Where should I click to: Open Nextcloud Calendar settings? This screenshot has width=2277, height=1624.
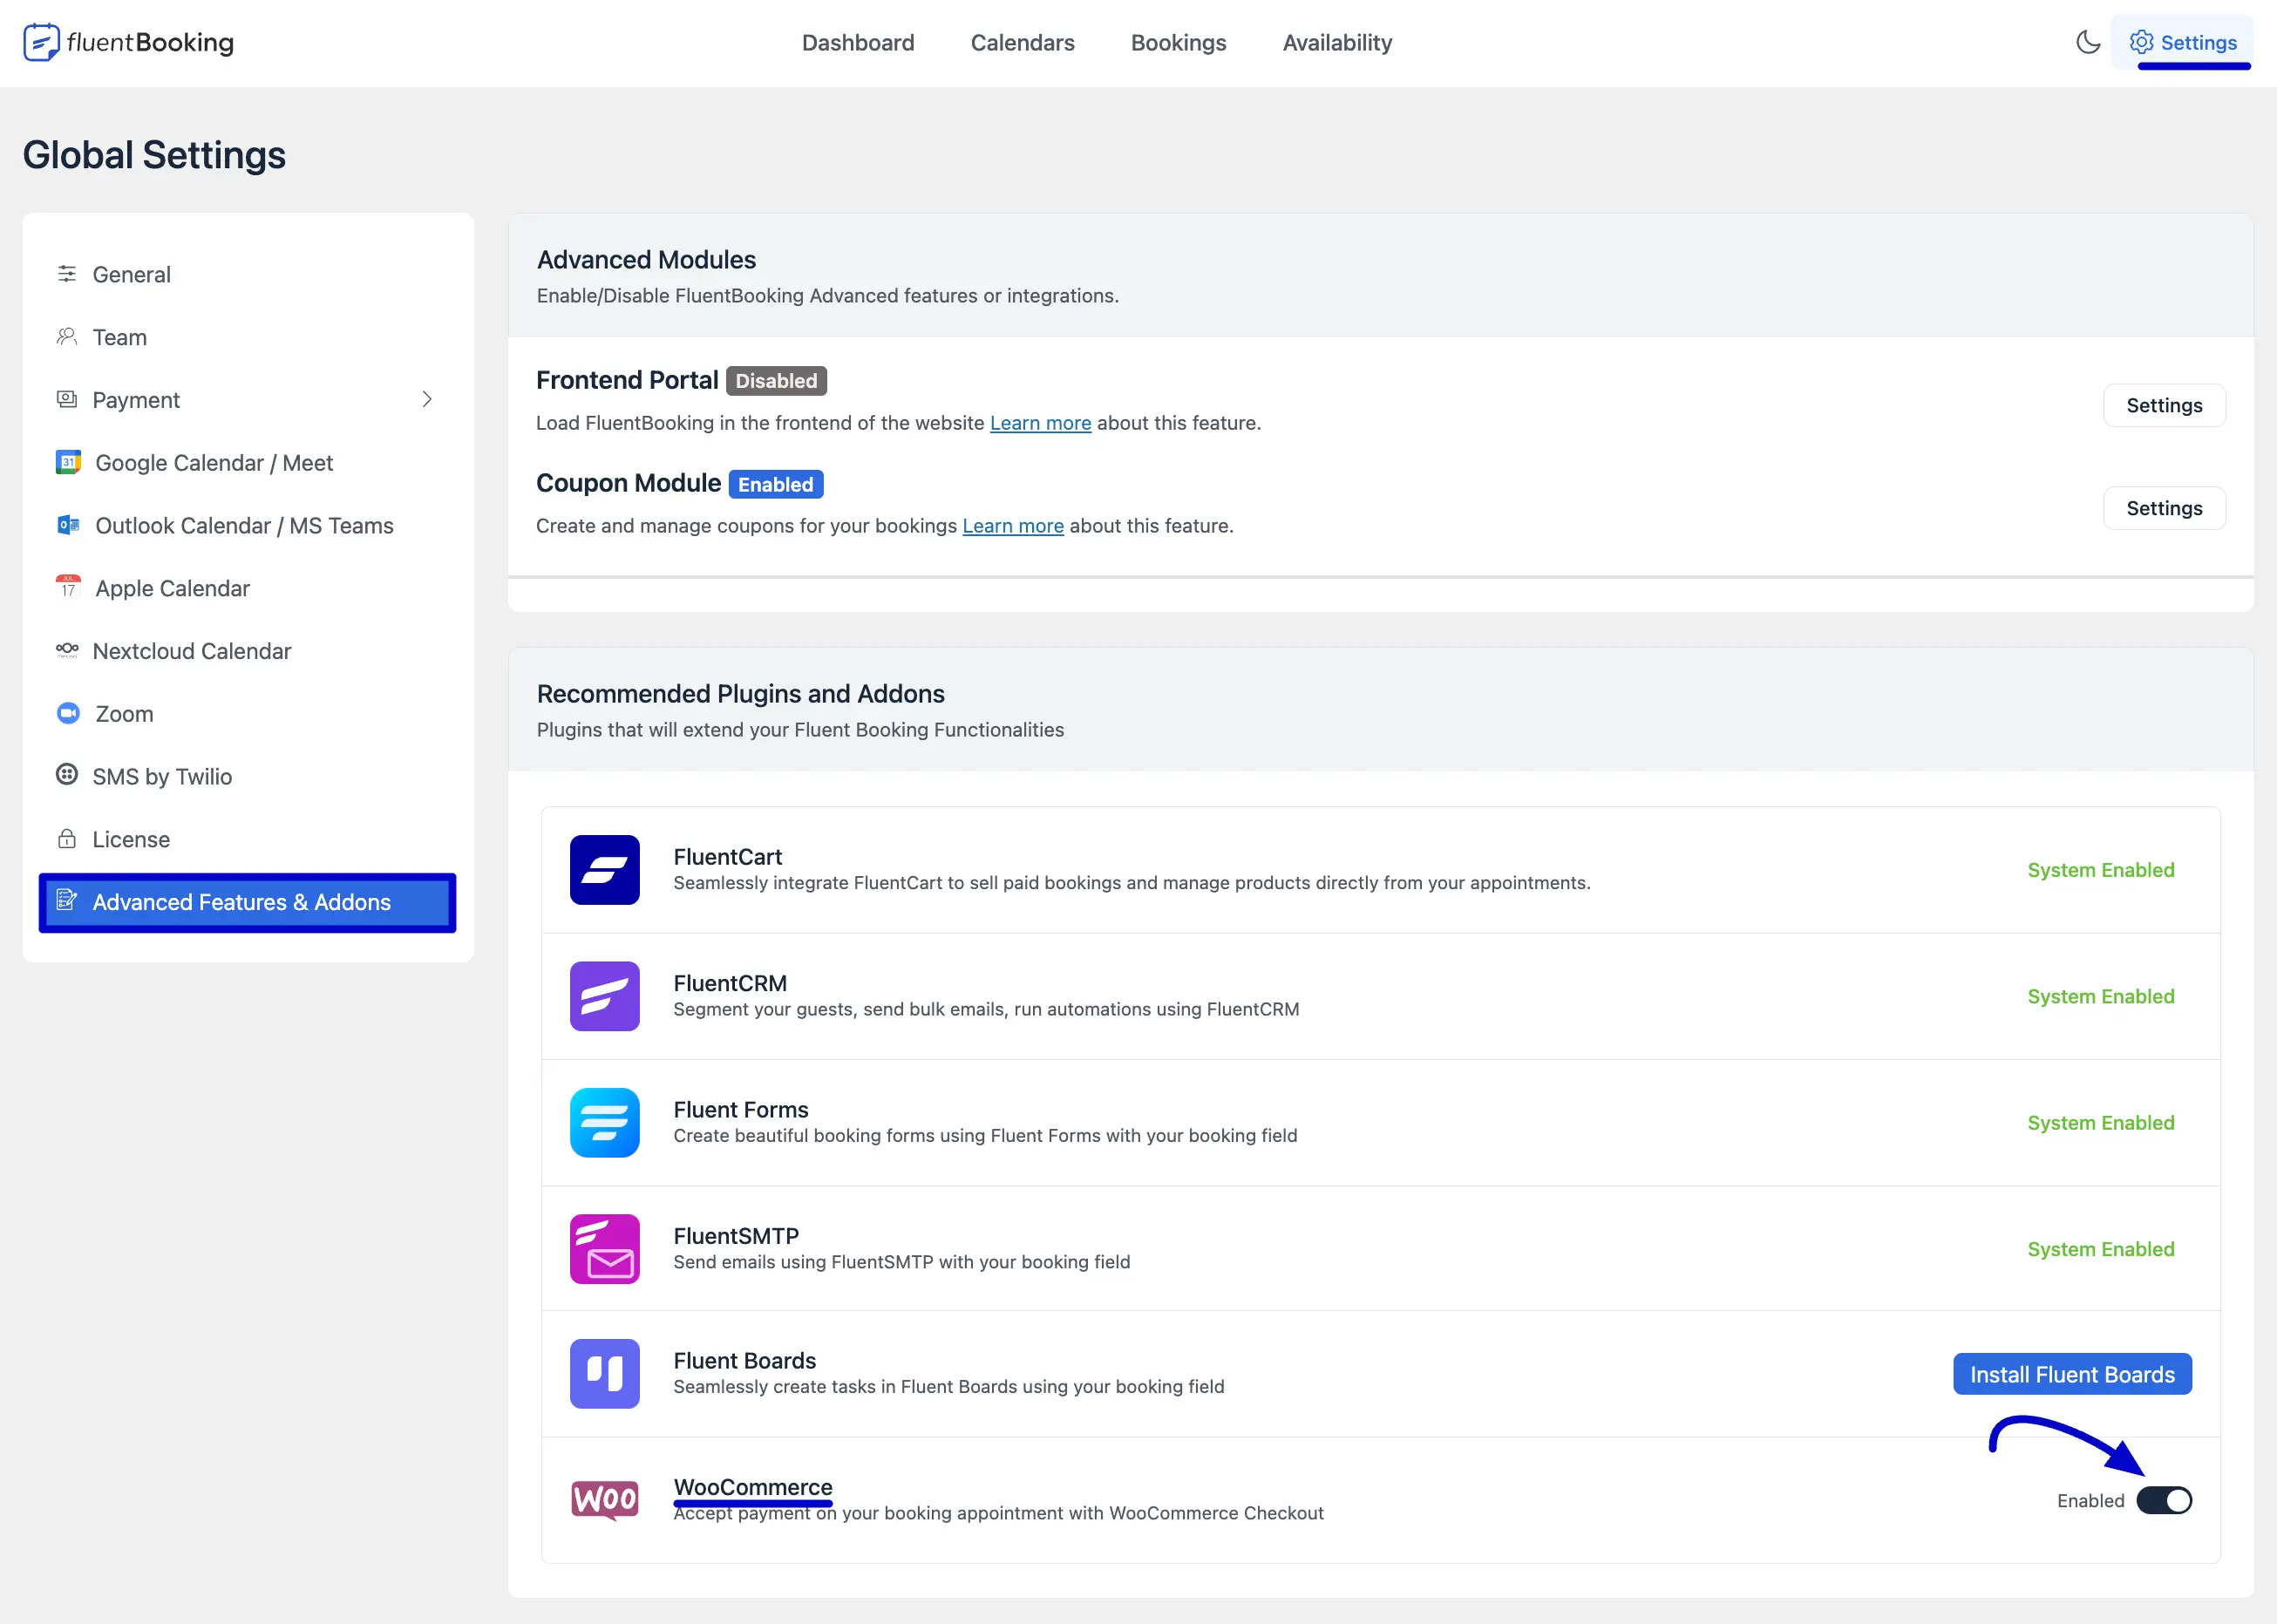point(247,651)
